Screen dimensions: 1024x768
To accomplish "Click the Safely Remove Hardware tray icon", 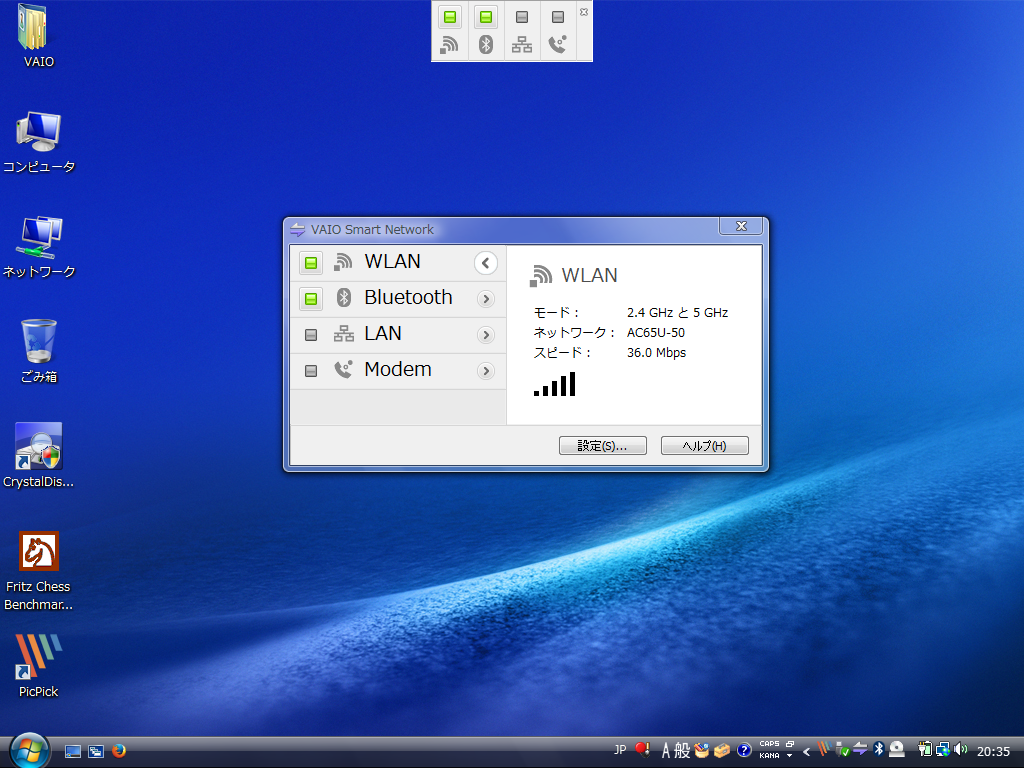I will [x=842, y=750].
